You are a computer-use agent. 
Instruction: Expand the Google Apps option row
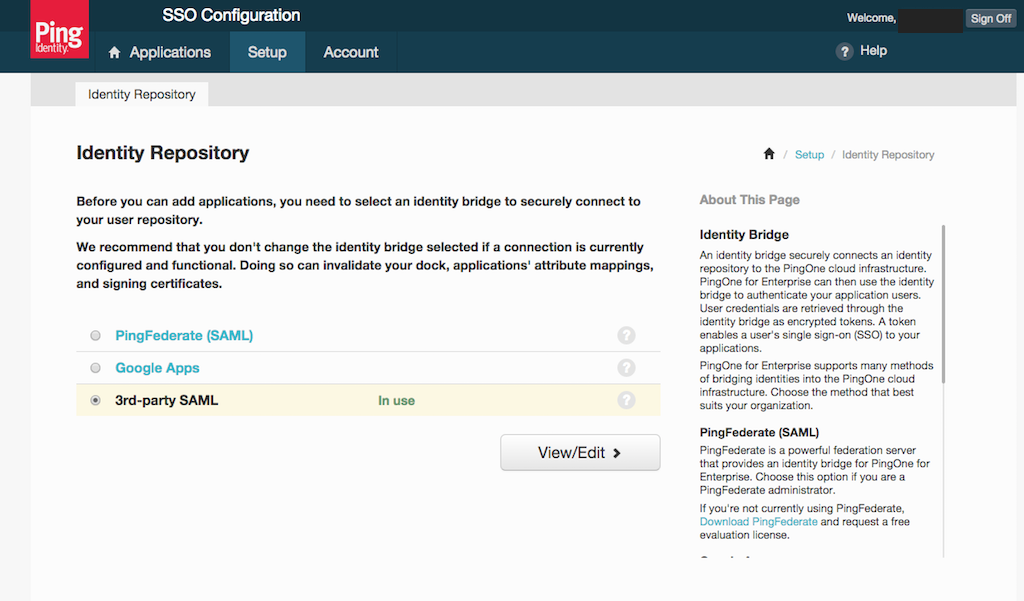[x=157, y=367]
